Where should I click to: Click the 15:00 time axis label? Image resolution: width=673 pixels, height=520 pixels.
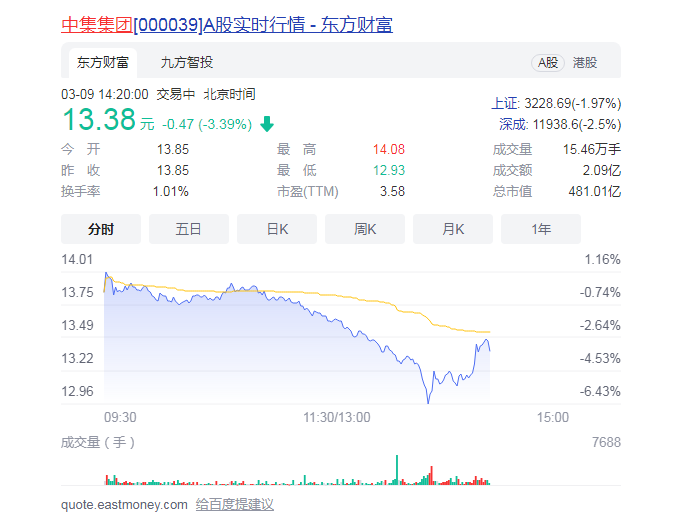click(553, 417)
